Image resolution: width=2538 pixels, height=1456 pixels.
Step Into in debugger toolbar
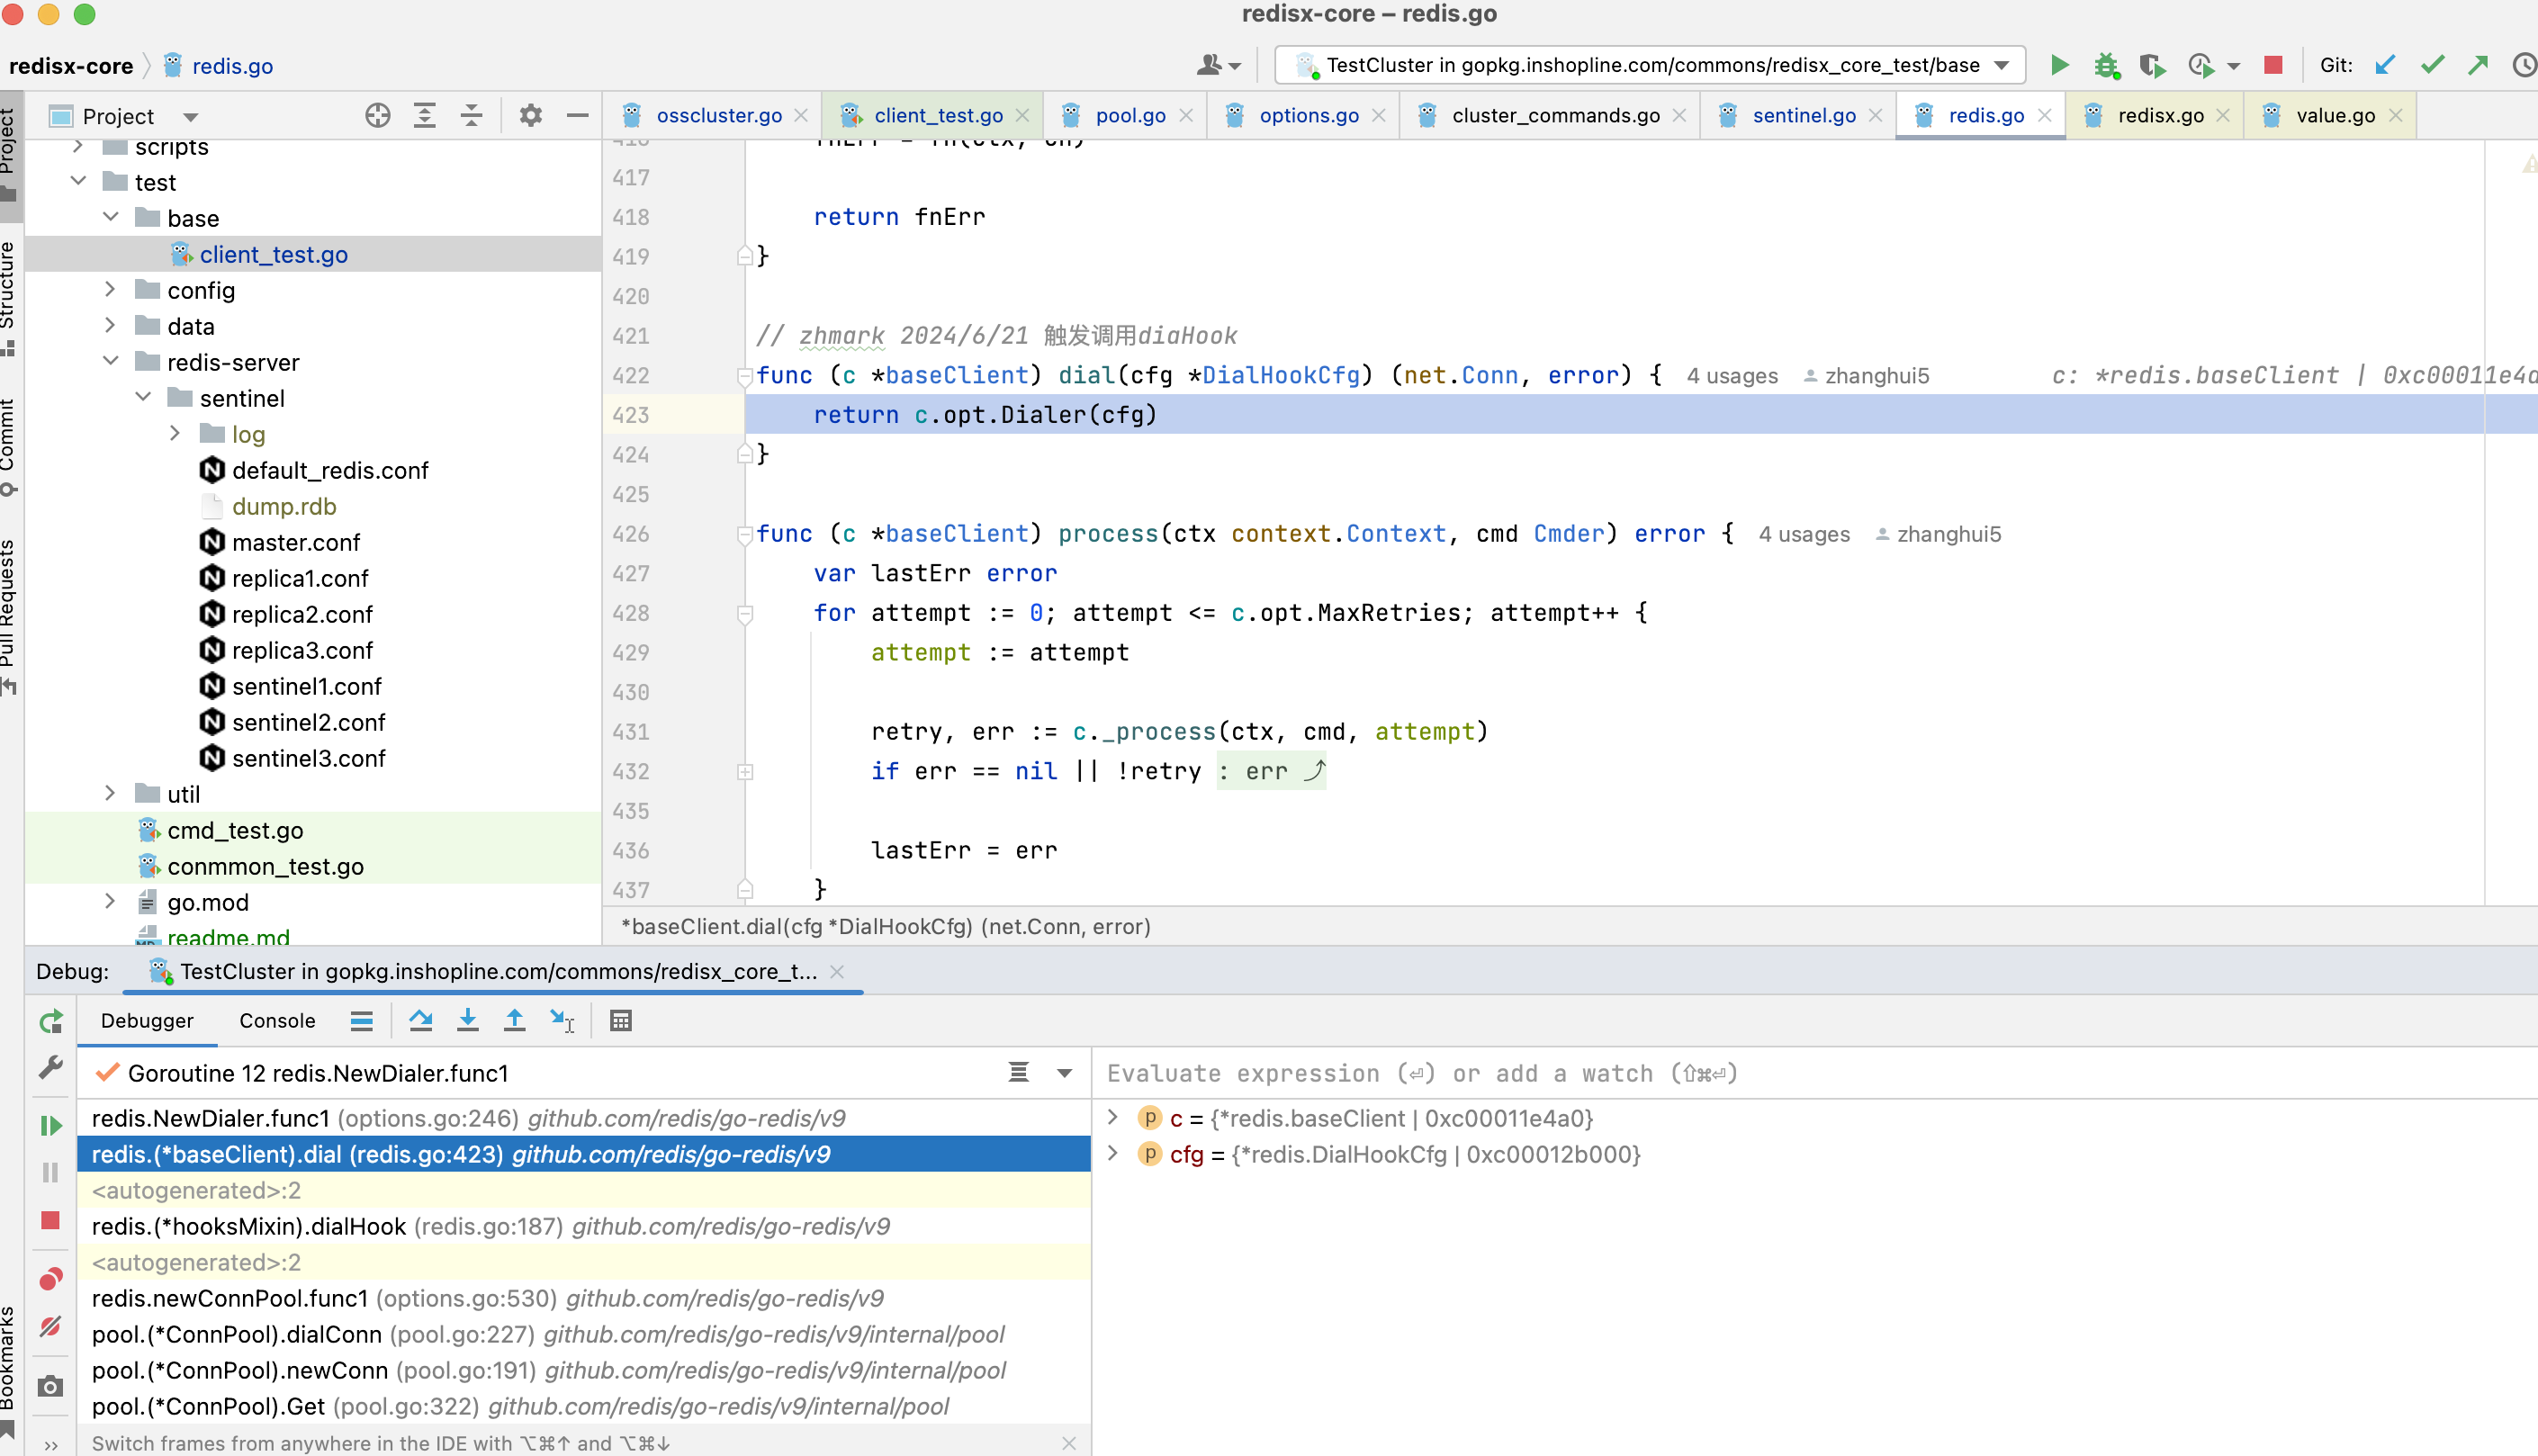(x=467, y=1021)
